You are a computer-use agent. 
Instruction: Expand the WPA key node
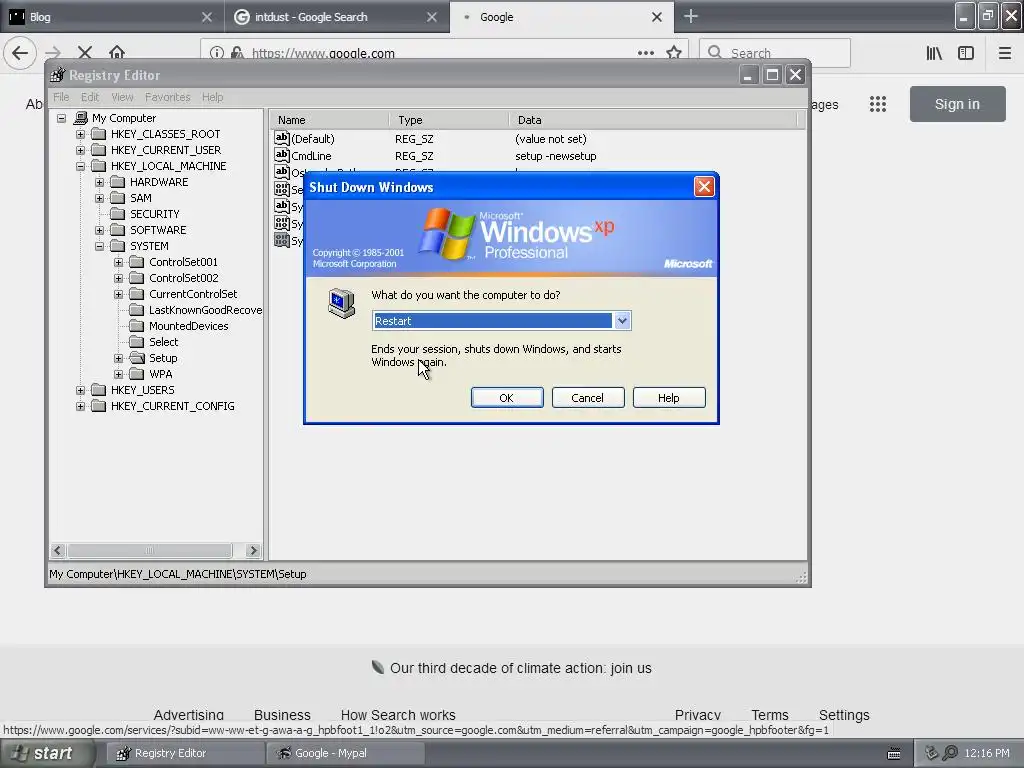pos(118,374)
